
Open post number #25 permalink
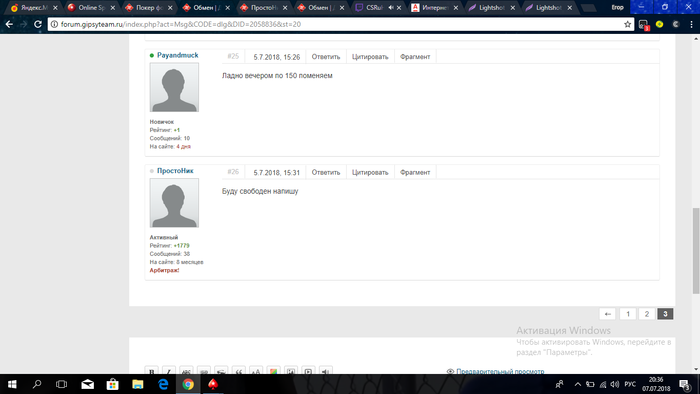click(233, 56)
